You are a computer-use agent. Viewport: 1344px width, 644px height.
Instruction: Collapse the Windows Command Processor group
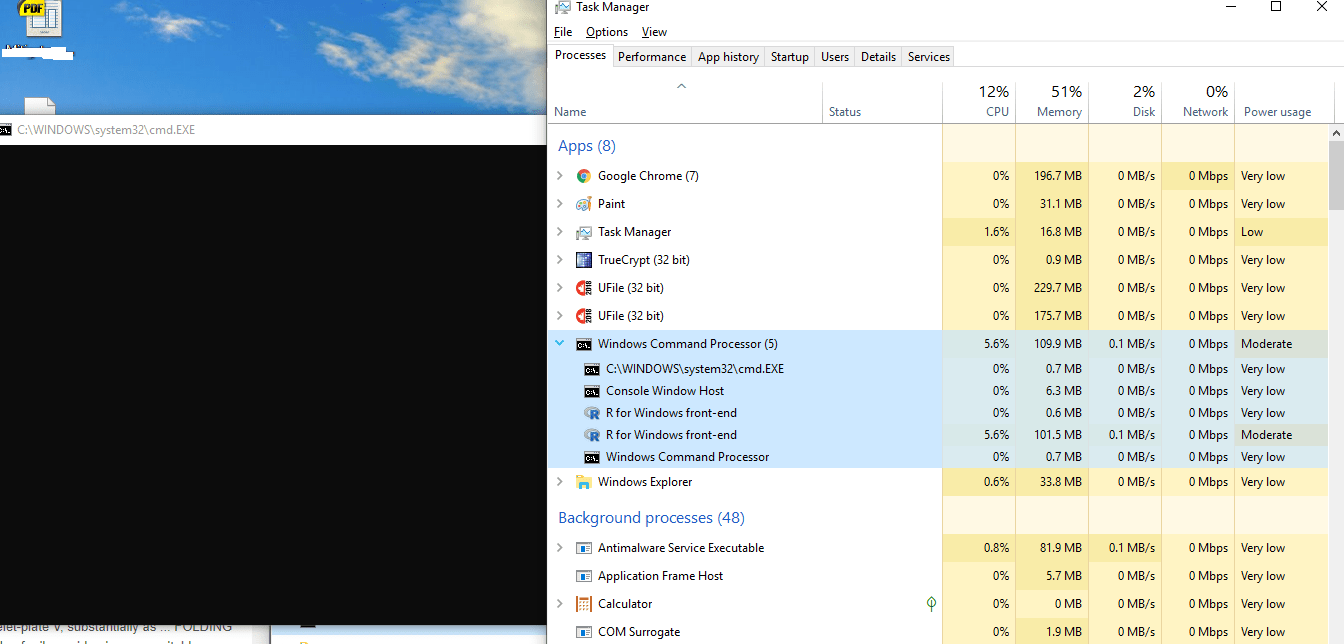click(x=560, y=343)
